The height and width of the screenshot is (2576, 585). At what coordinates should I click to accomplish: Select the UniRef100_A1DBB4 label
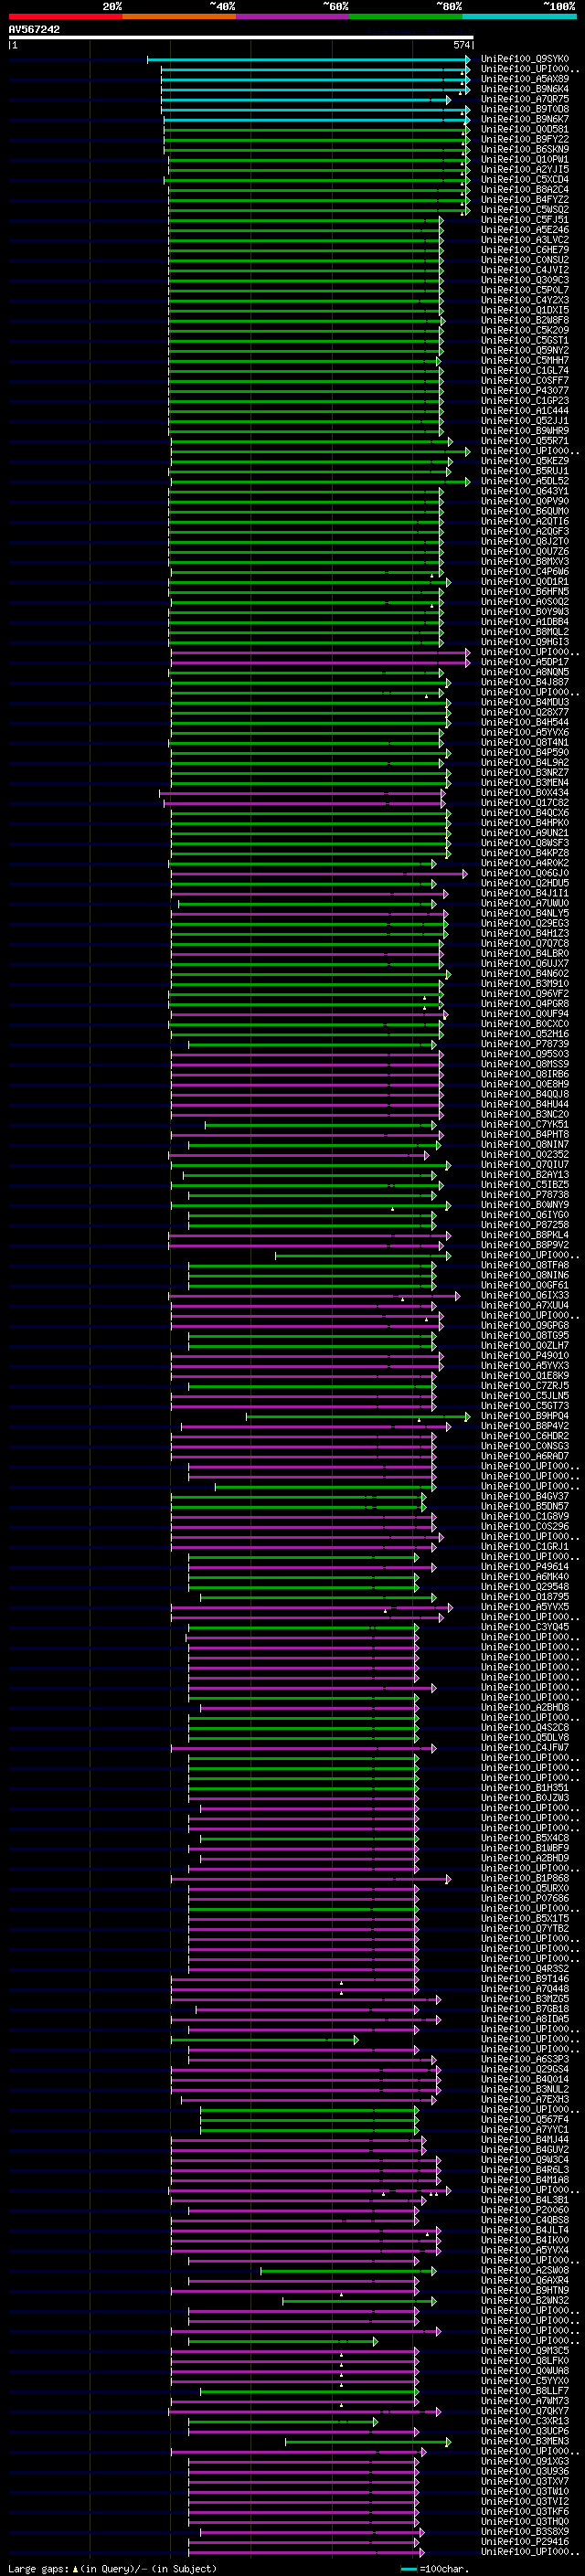pos(525,622)
